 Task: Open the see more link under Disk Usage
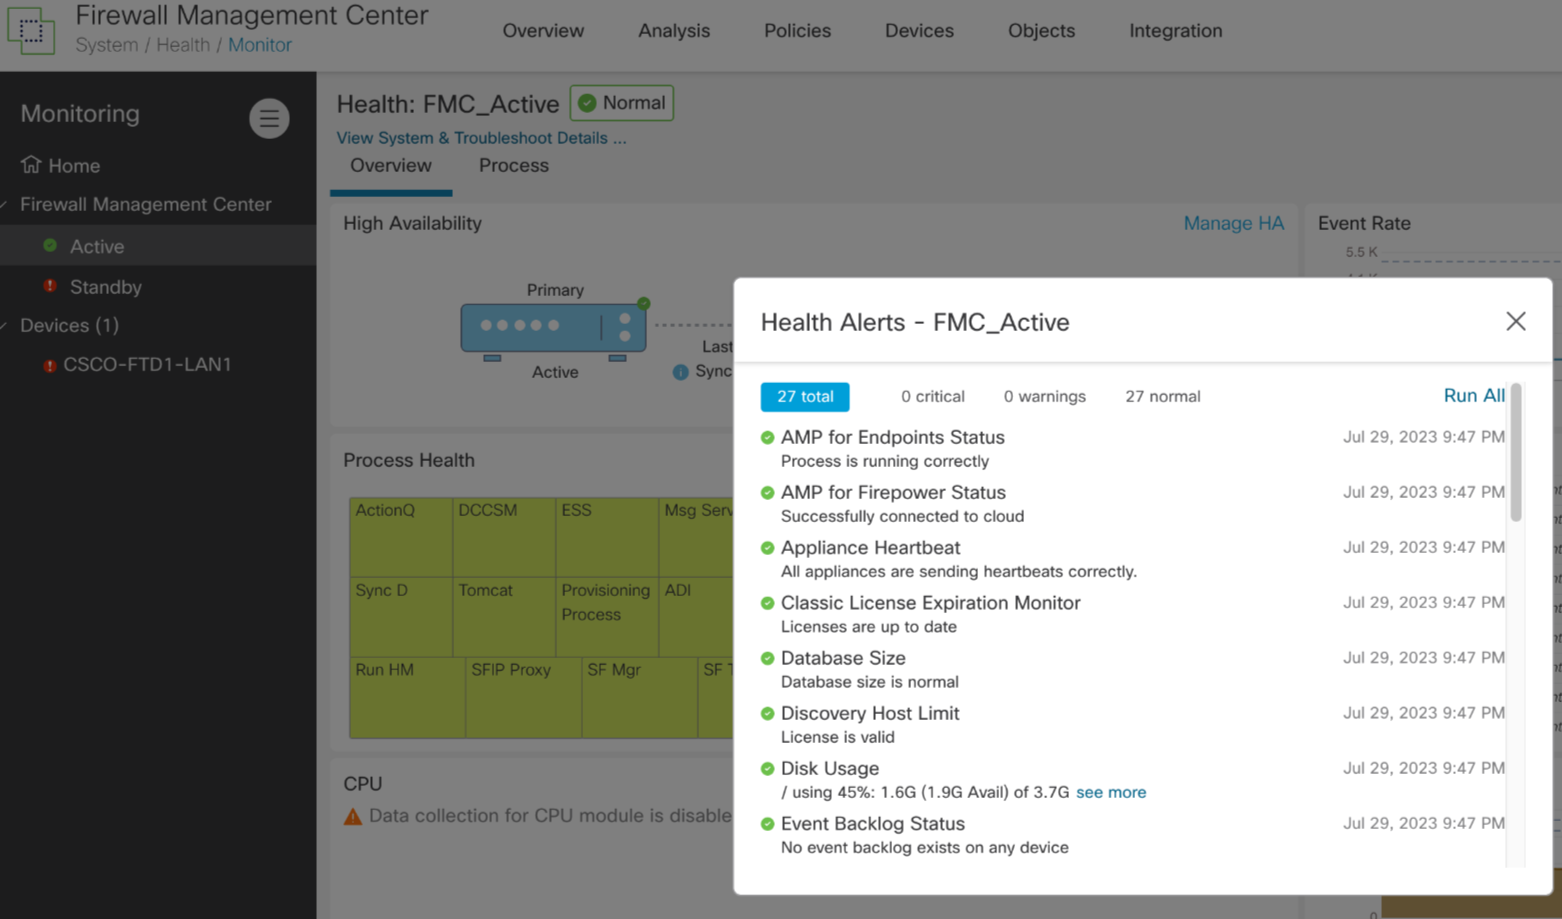[x=1110, y=792]
